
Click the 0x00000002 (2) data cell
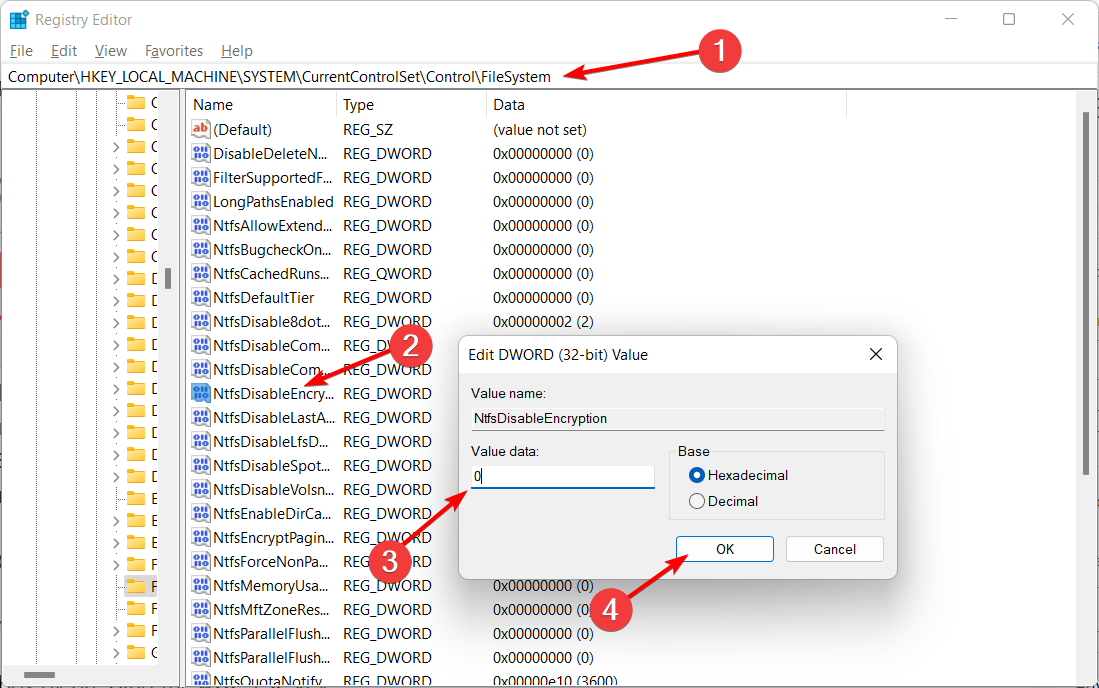[x=543, y=322]
